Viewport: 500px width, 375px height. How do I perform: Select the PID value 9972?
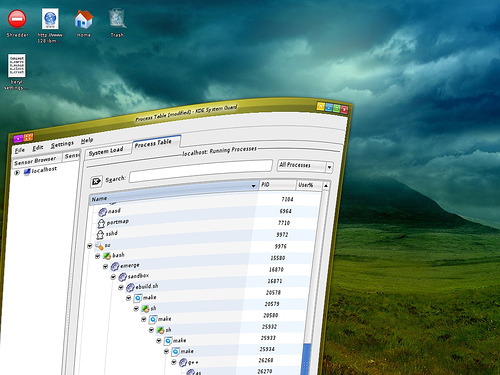282,235
